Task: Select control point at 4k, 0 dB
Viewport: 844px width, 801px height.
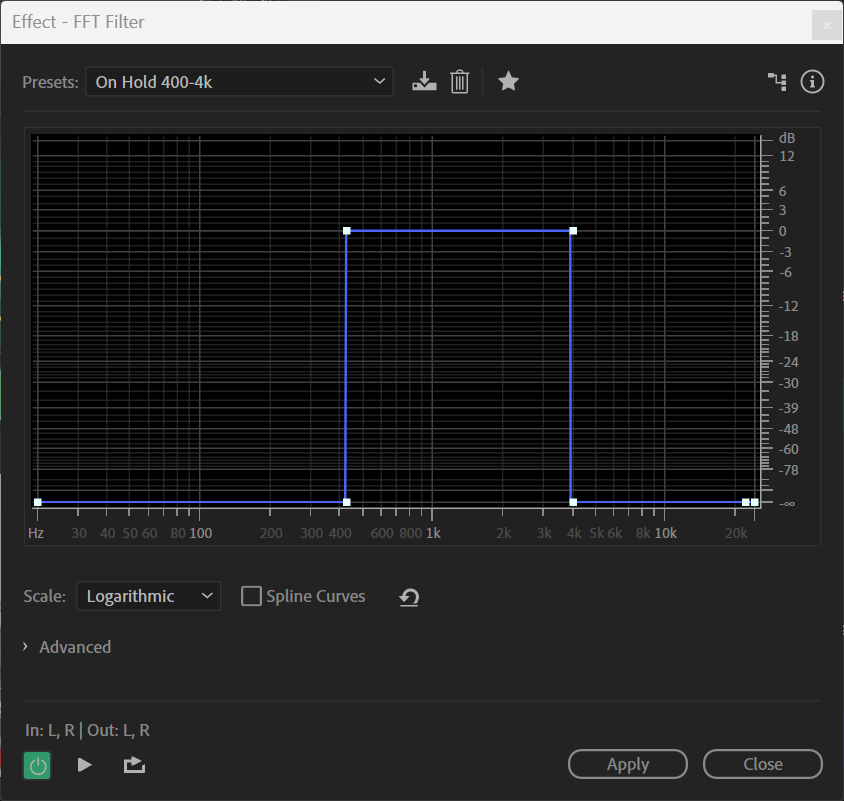Action: (x=573, y=231)
